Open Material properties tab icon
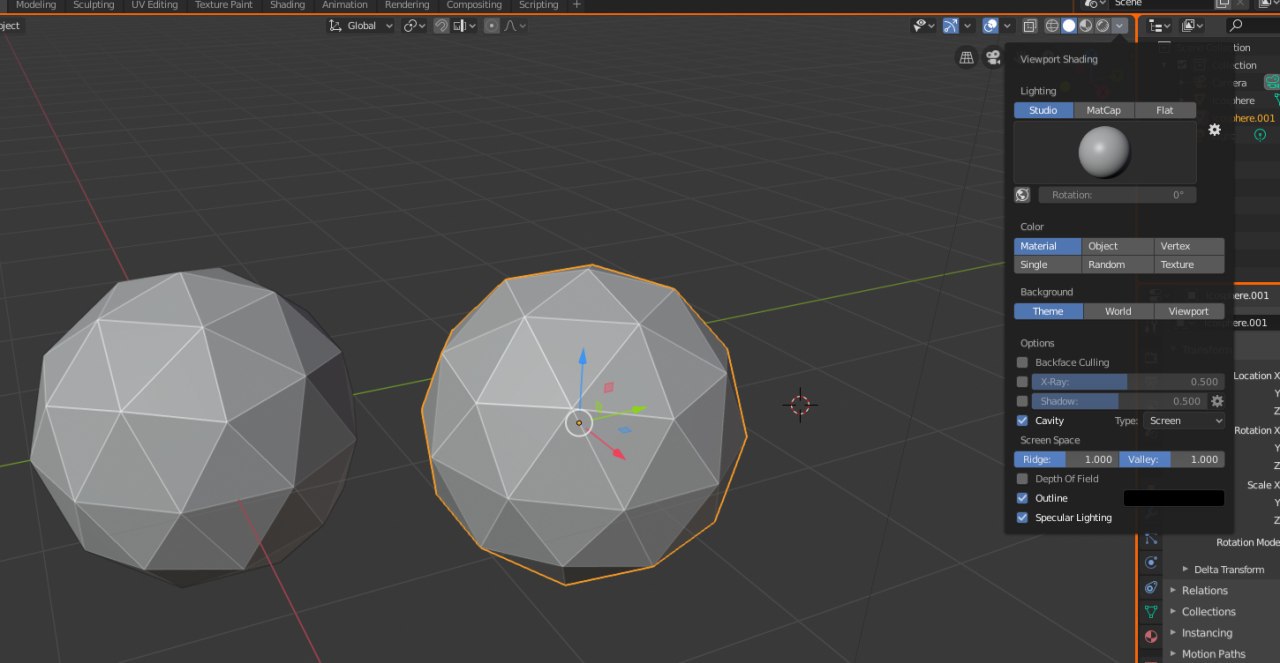 point(1150,636)
